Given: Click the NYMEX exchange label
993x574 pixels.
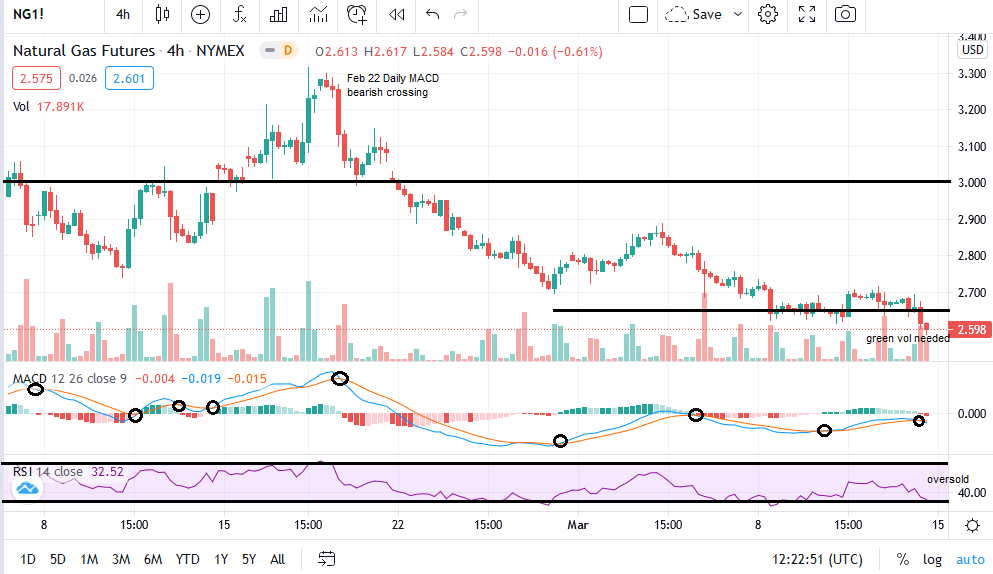Looking at the screenshot, I should pos(220,51).
